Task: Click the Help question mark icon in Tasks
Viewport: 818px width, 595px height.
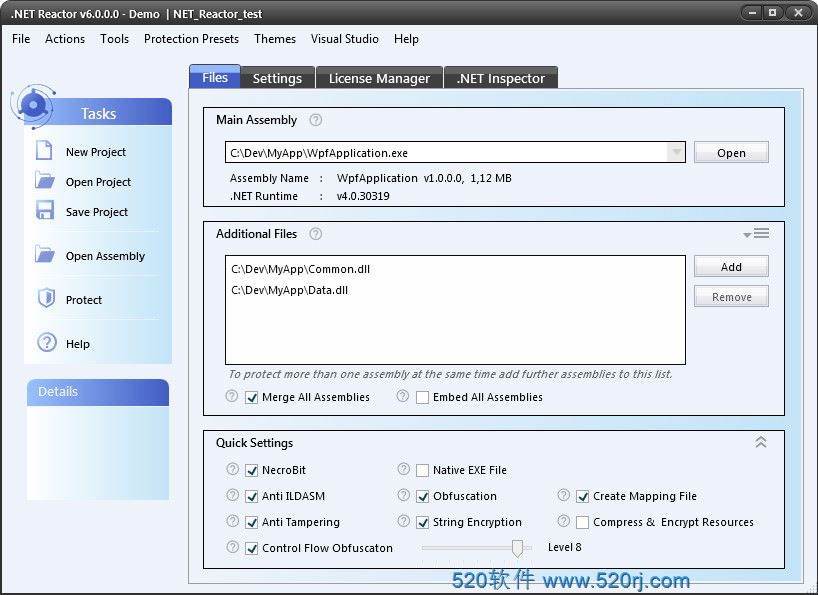Action: (x=47, y=343)
